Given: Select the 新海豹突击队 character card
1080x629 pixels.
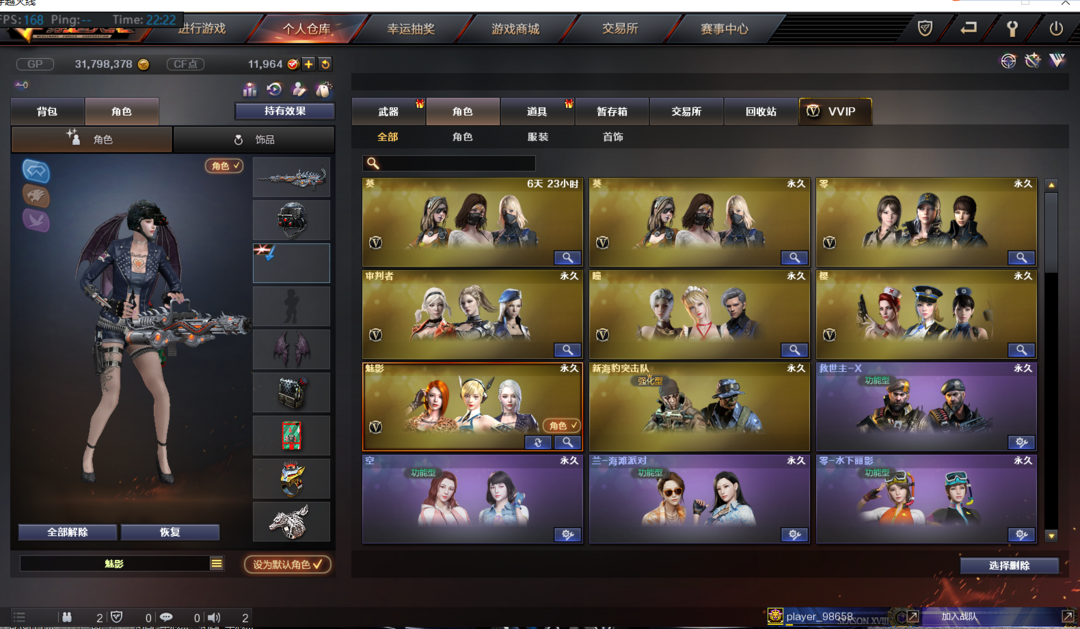Looking at the screenshot, I should pyautogui.click(x=699, y=407).
